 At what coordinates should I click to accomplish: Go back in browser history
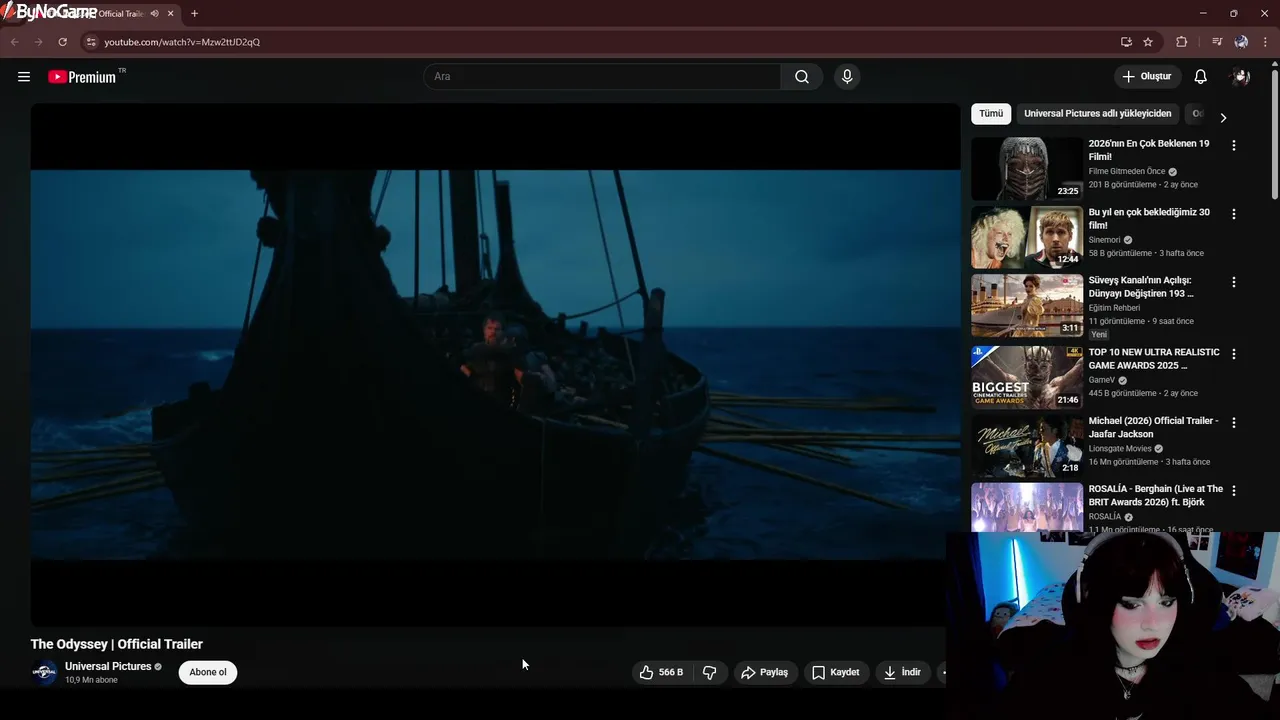tap(14, 42)
